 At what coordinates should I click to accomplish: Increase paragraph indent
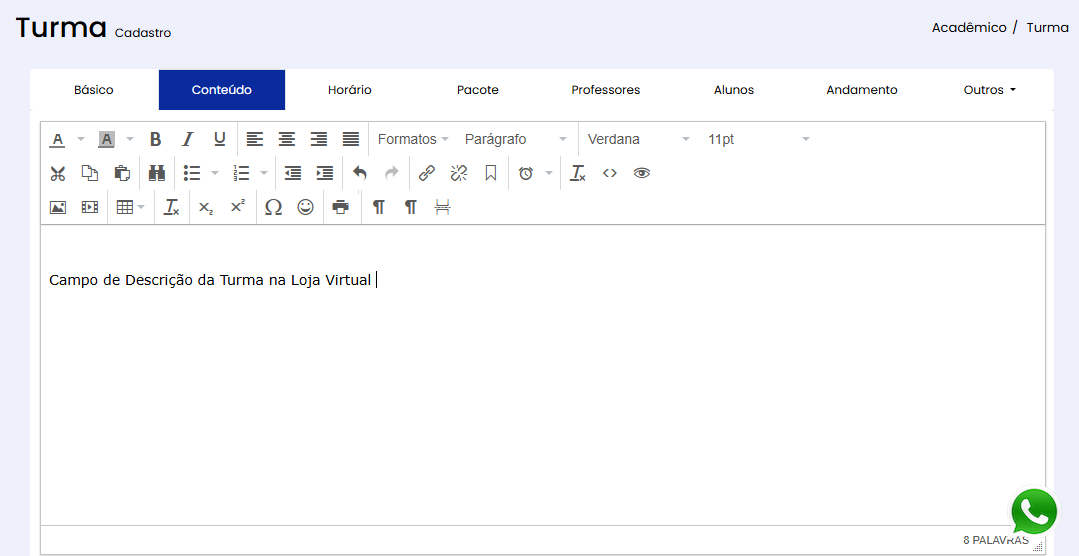coord(325,173)
